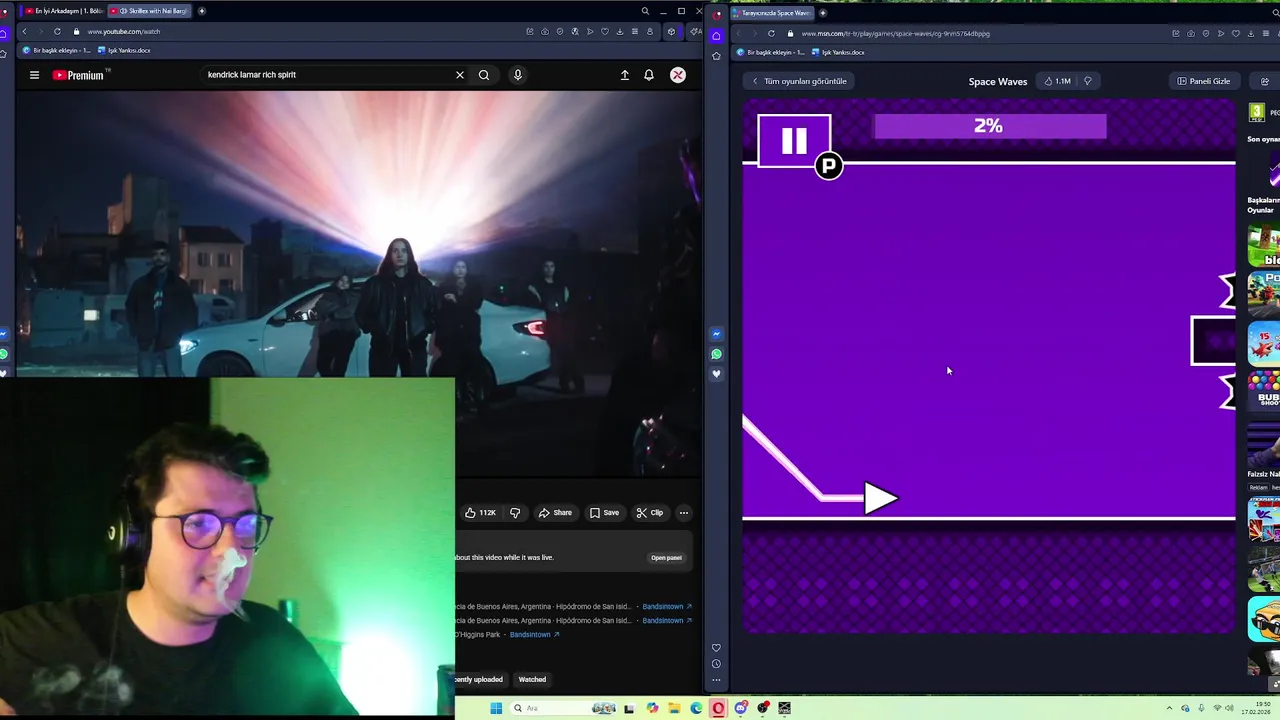1280x720 pixels.
Task: Open 'Işık Yankısı.docx' bookmark in YouTube window
Action: [x=124, y=51]
